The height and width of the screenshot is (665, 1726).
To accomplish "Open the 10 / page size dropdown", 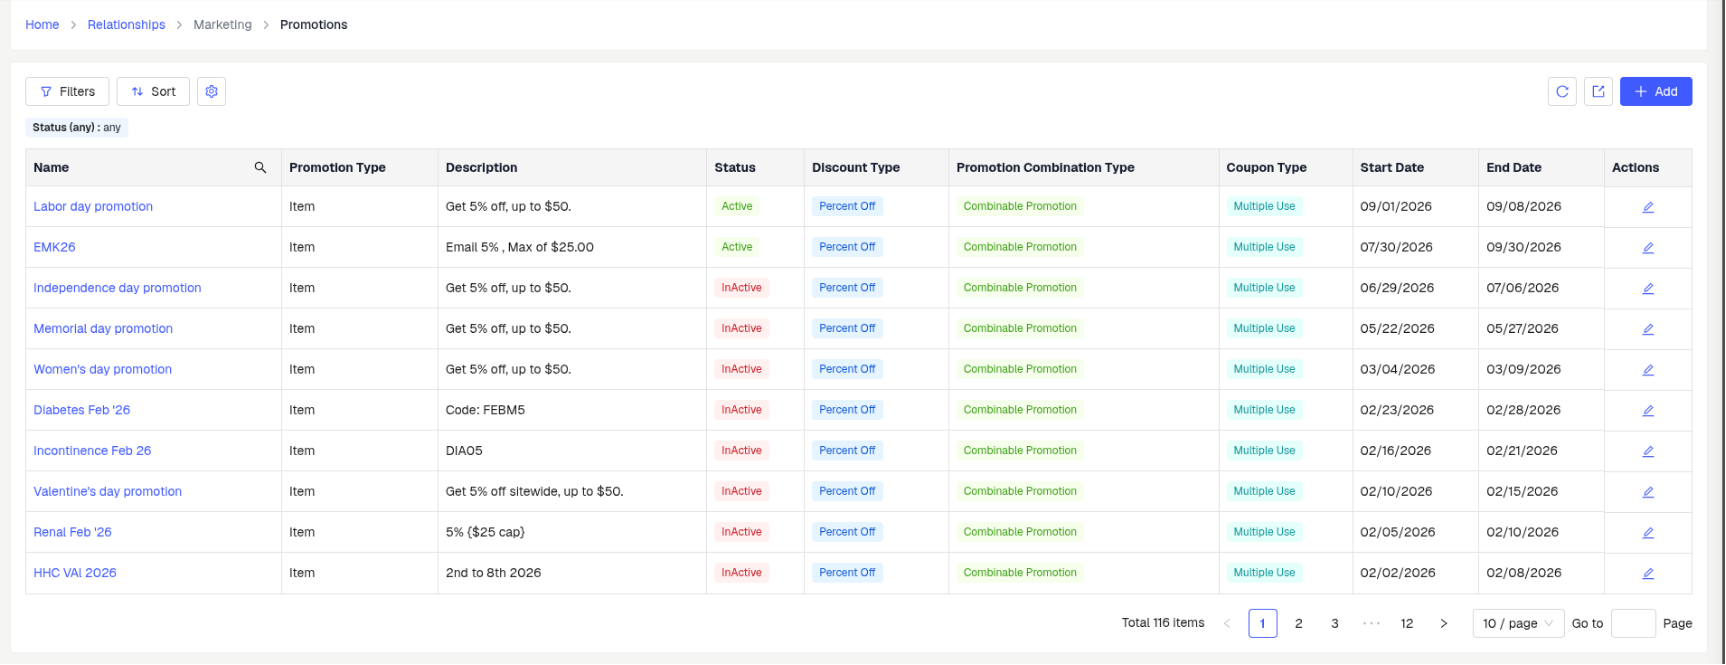I will [x=1518, y=624].
